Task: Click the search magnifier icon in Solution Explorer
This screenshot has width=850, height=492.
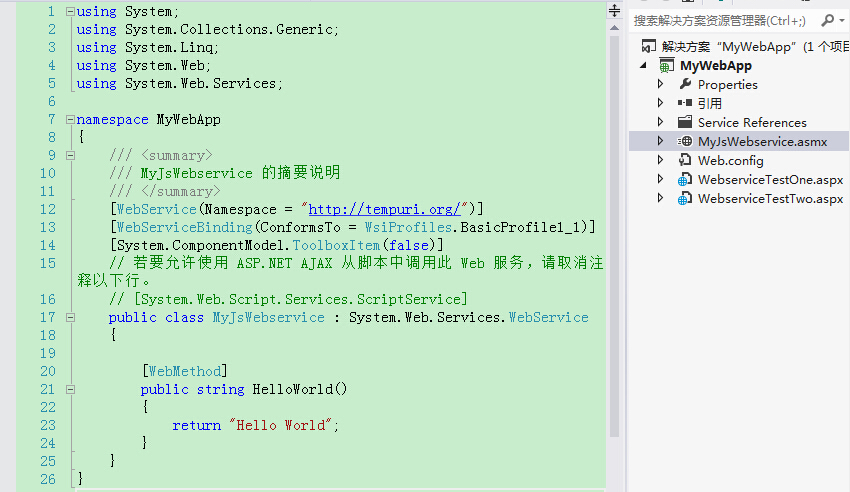Action: click(x=827, y=20)
